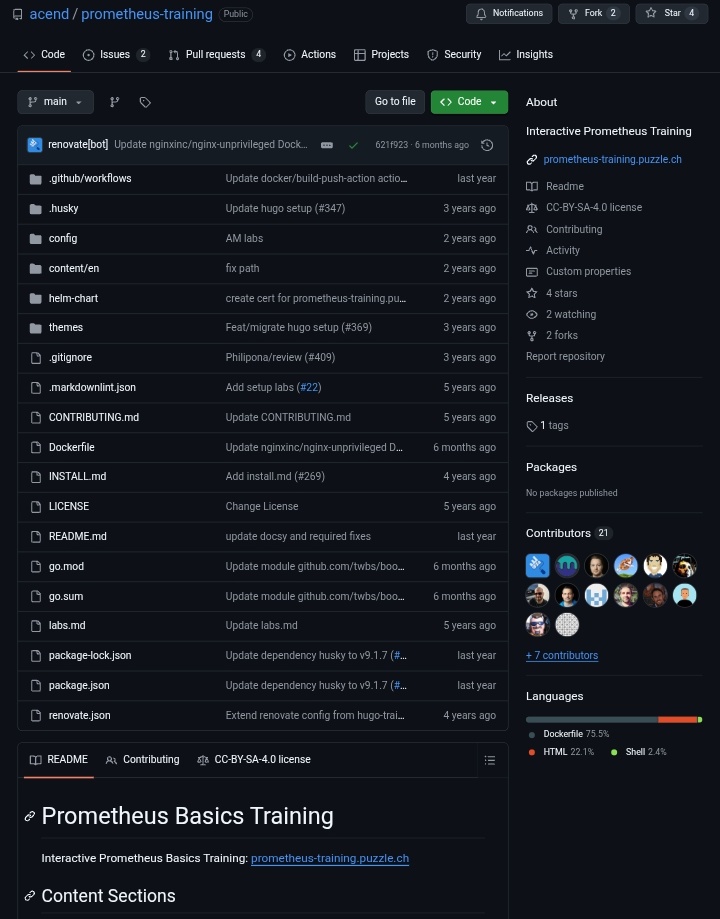The width and height of the screenshot is (720, 919).
Task: Click Dockerfile segment of languages bar
Action: [592, 719]
